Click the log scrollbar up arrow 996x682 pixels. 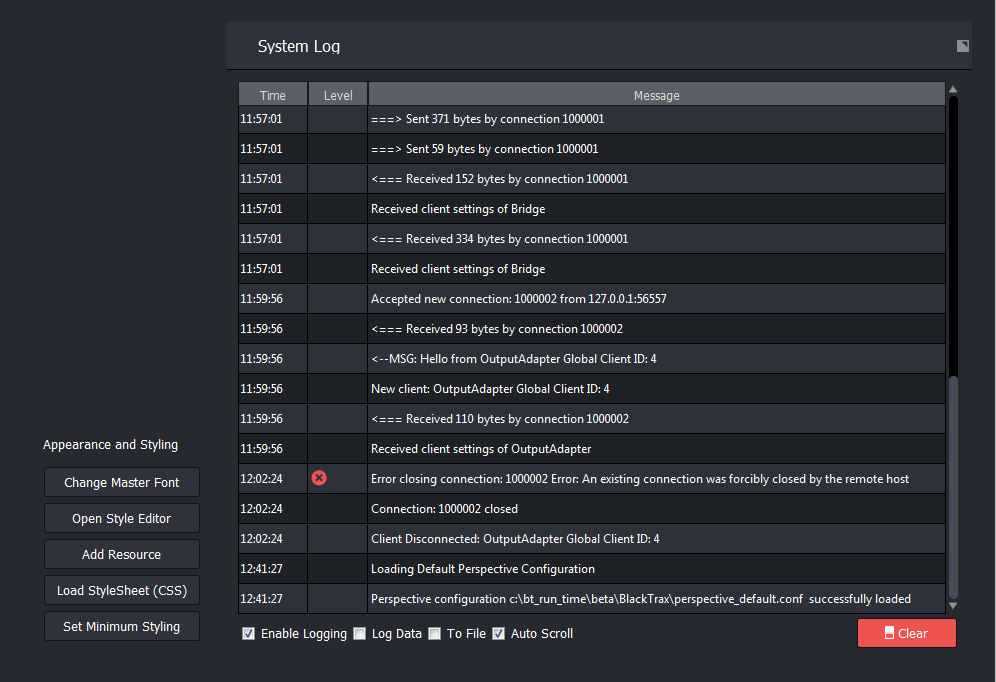(x=952, y=90)
